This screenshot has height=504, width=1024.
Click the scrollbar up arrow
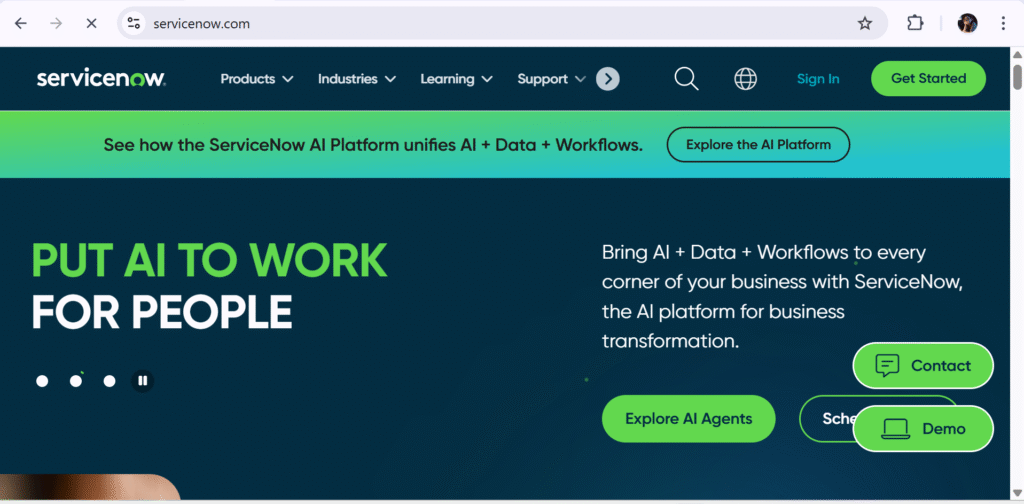tap(1017, 54)
